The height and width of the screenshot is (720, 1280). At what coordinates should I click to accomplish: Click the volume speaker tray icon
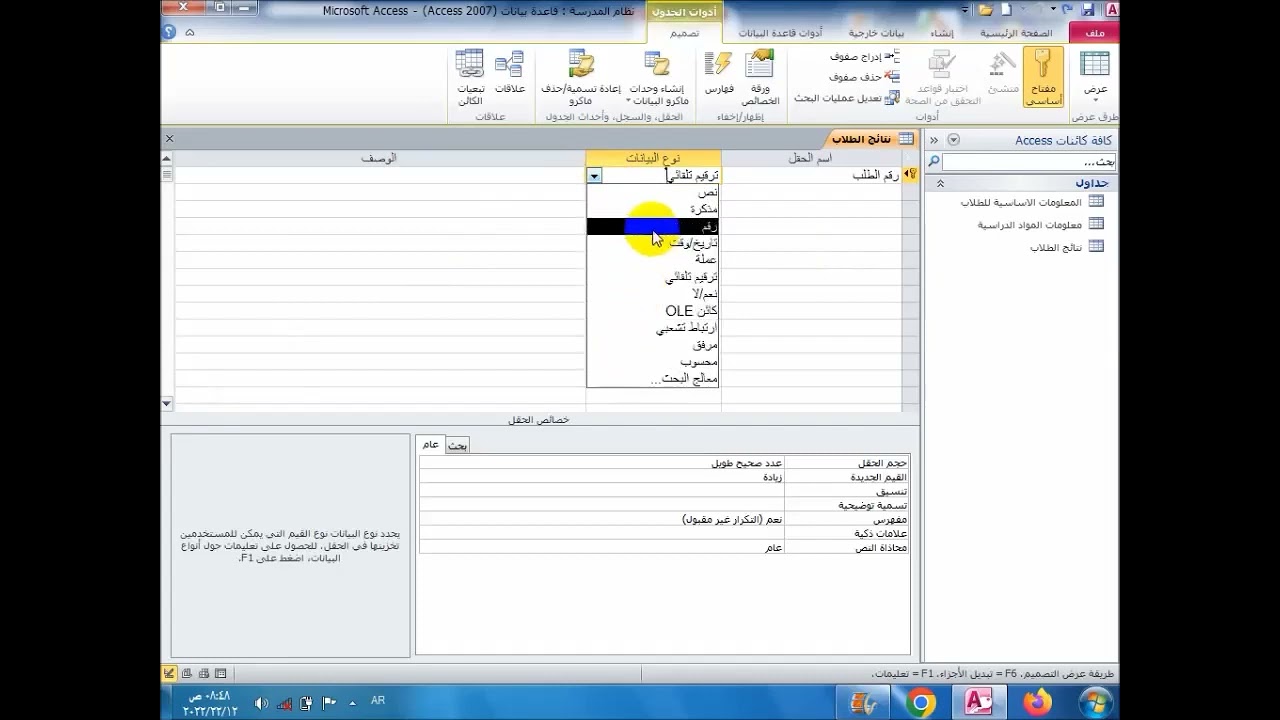[261, 703]
